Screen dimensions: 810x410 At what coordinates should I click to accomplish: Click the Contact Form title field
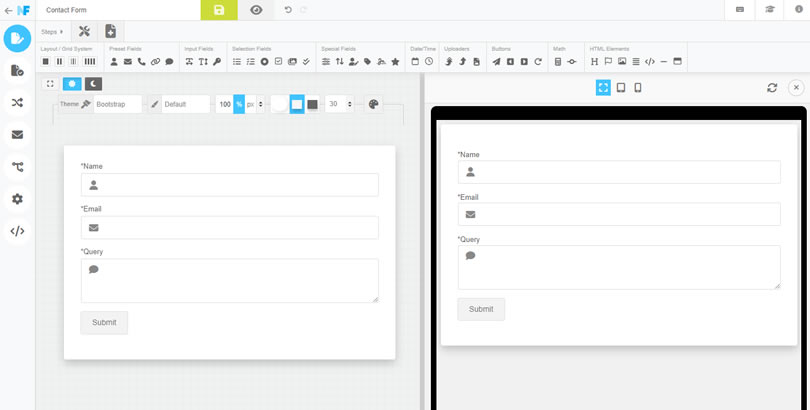click(x=118, y=10)
